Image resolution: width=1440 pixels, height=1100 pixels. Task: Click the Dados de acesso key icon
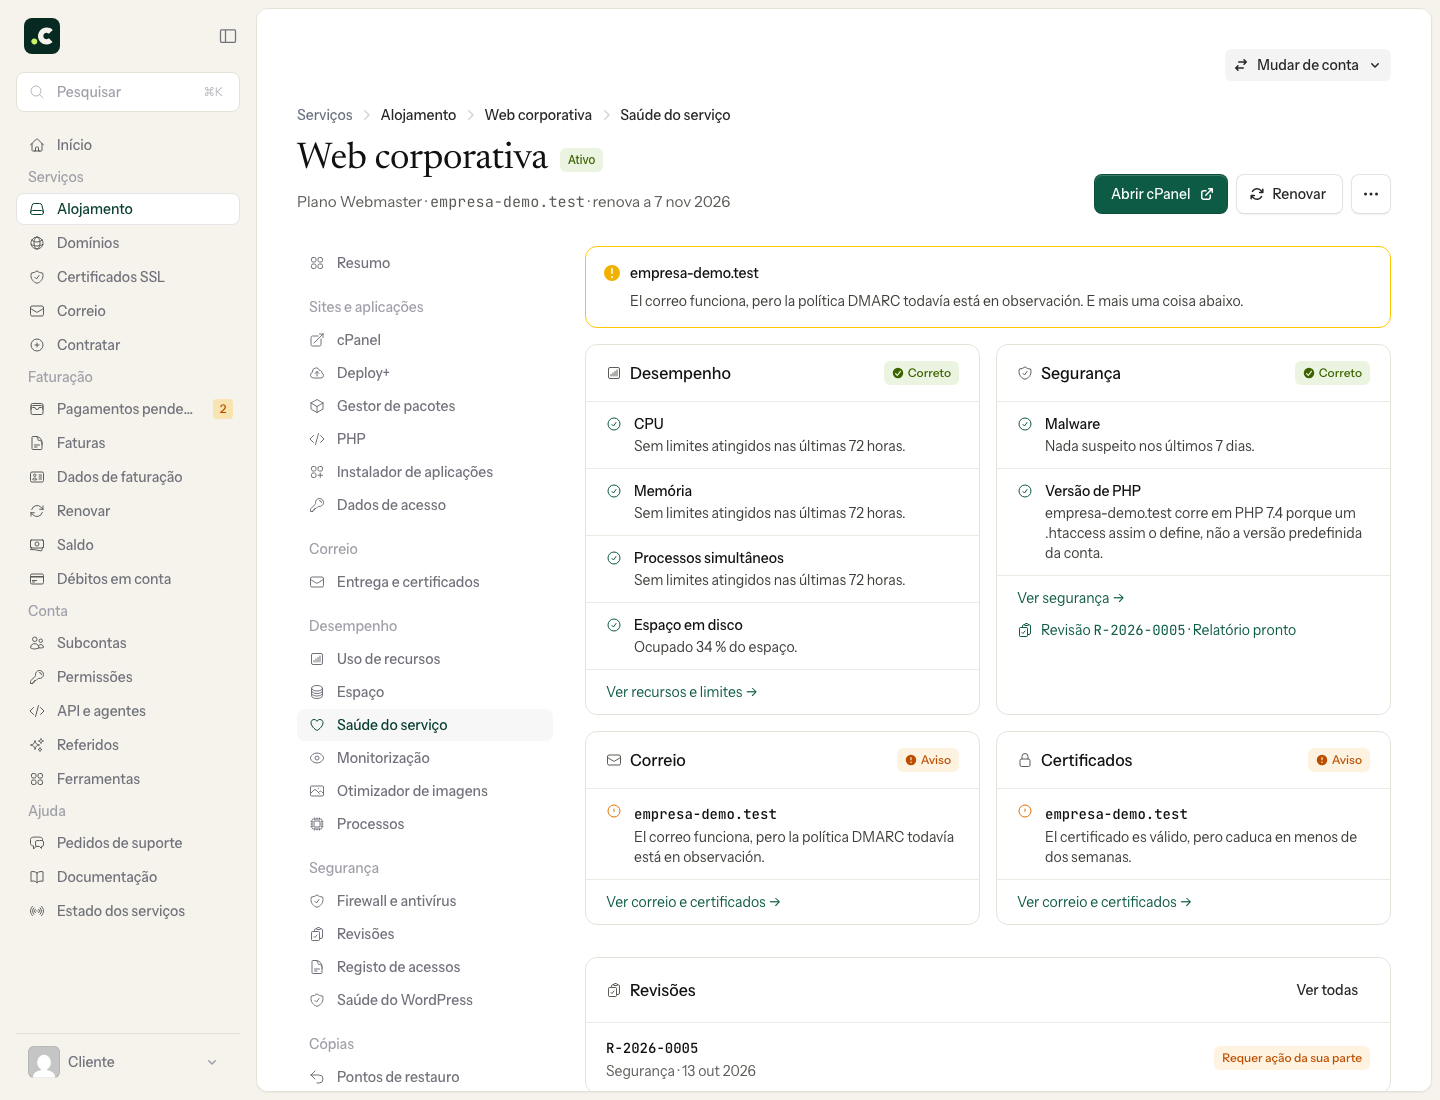[317, 505]
